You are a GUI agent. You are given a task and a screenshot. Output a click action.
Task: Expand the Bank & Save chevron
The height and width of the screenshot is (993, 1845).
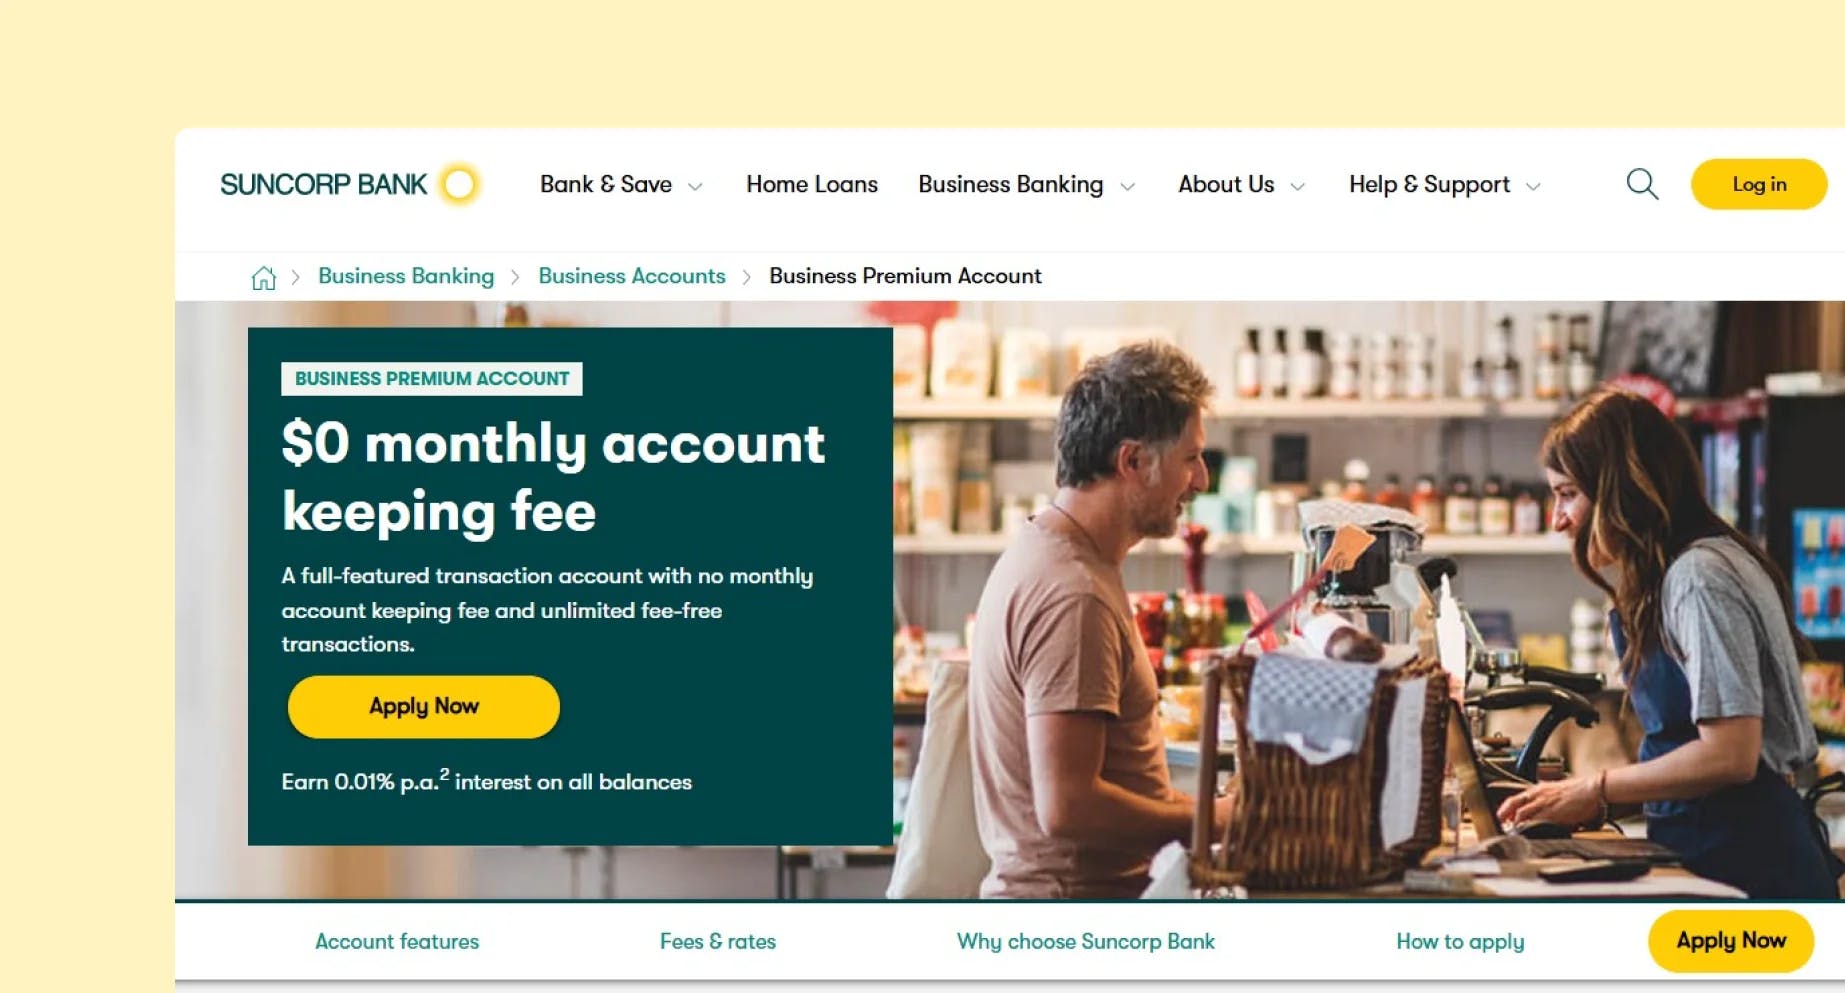pos(696,186)
